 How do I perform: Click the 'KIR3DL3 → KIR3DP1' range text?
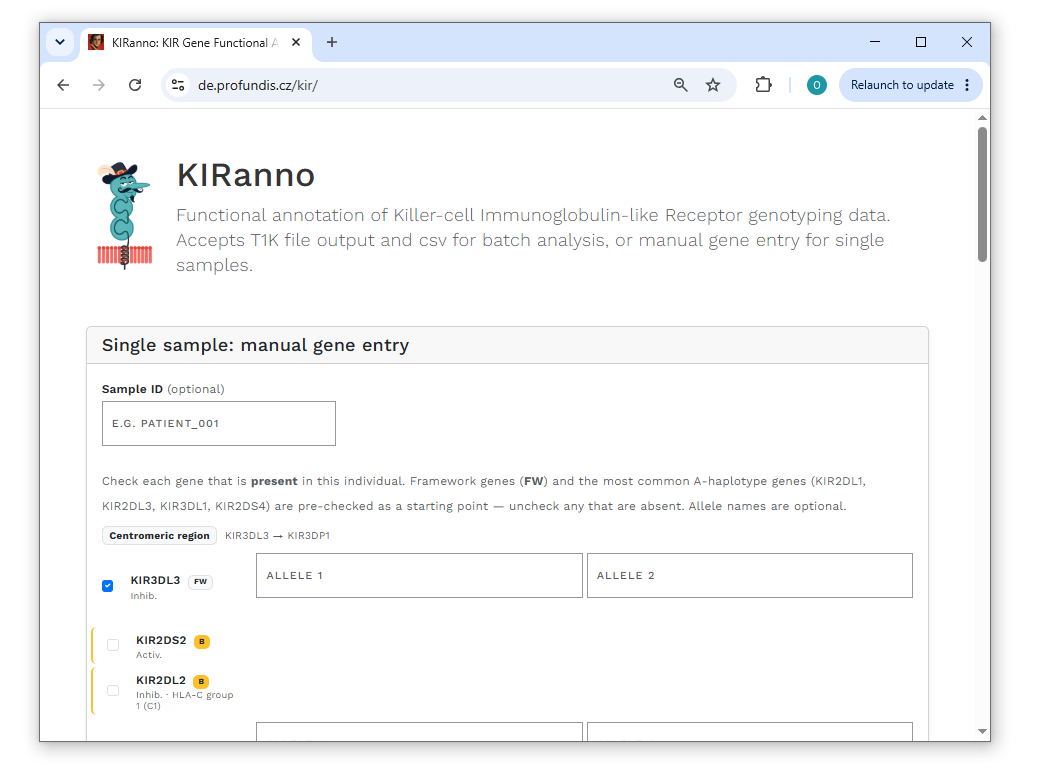tap(277, 535)
